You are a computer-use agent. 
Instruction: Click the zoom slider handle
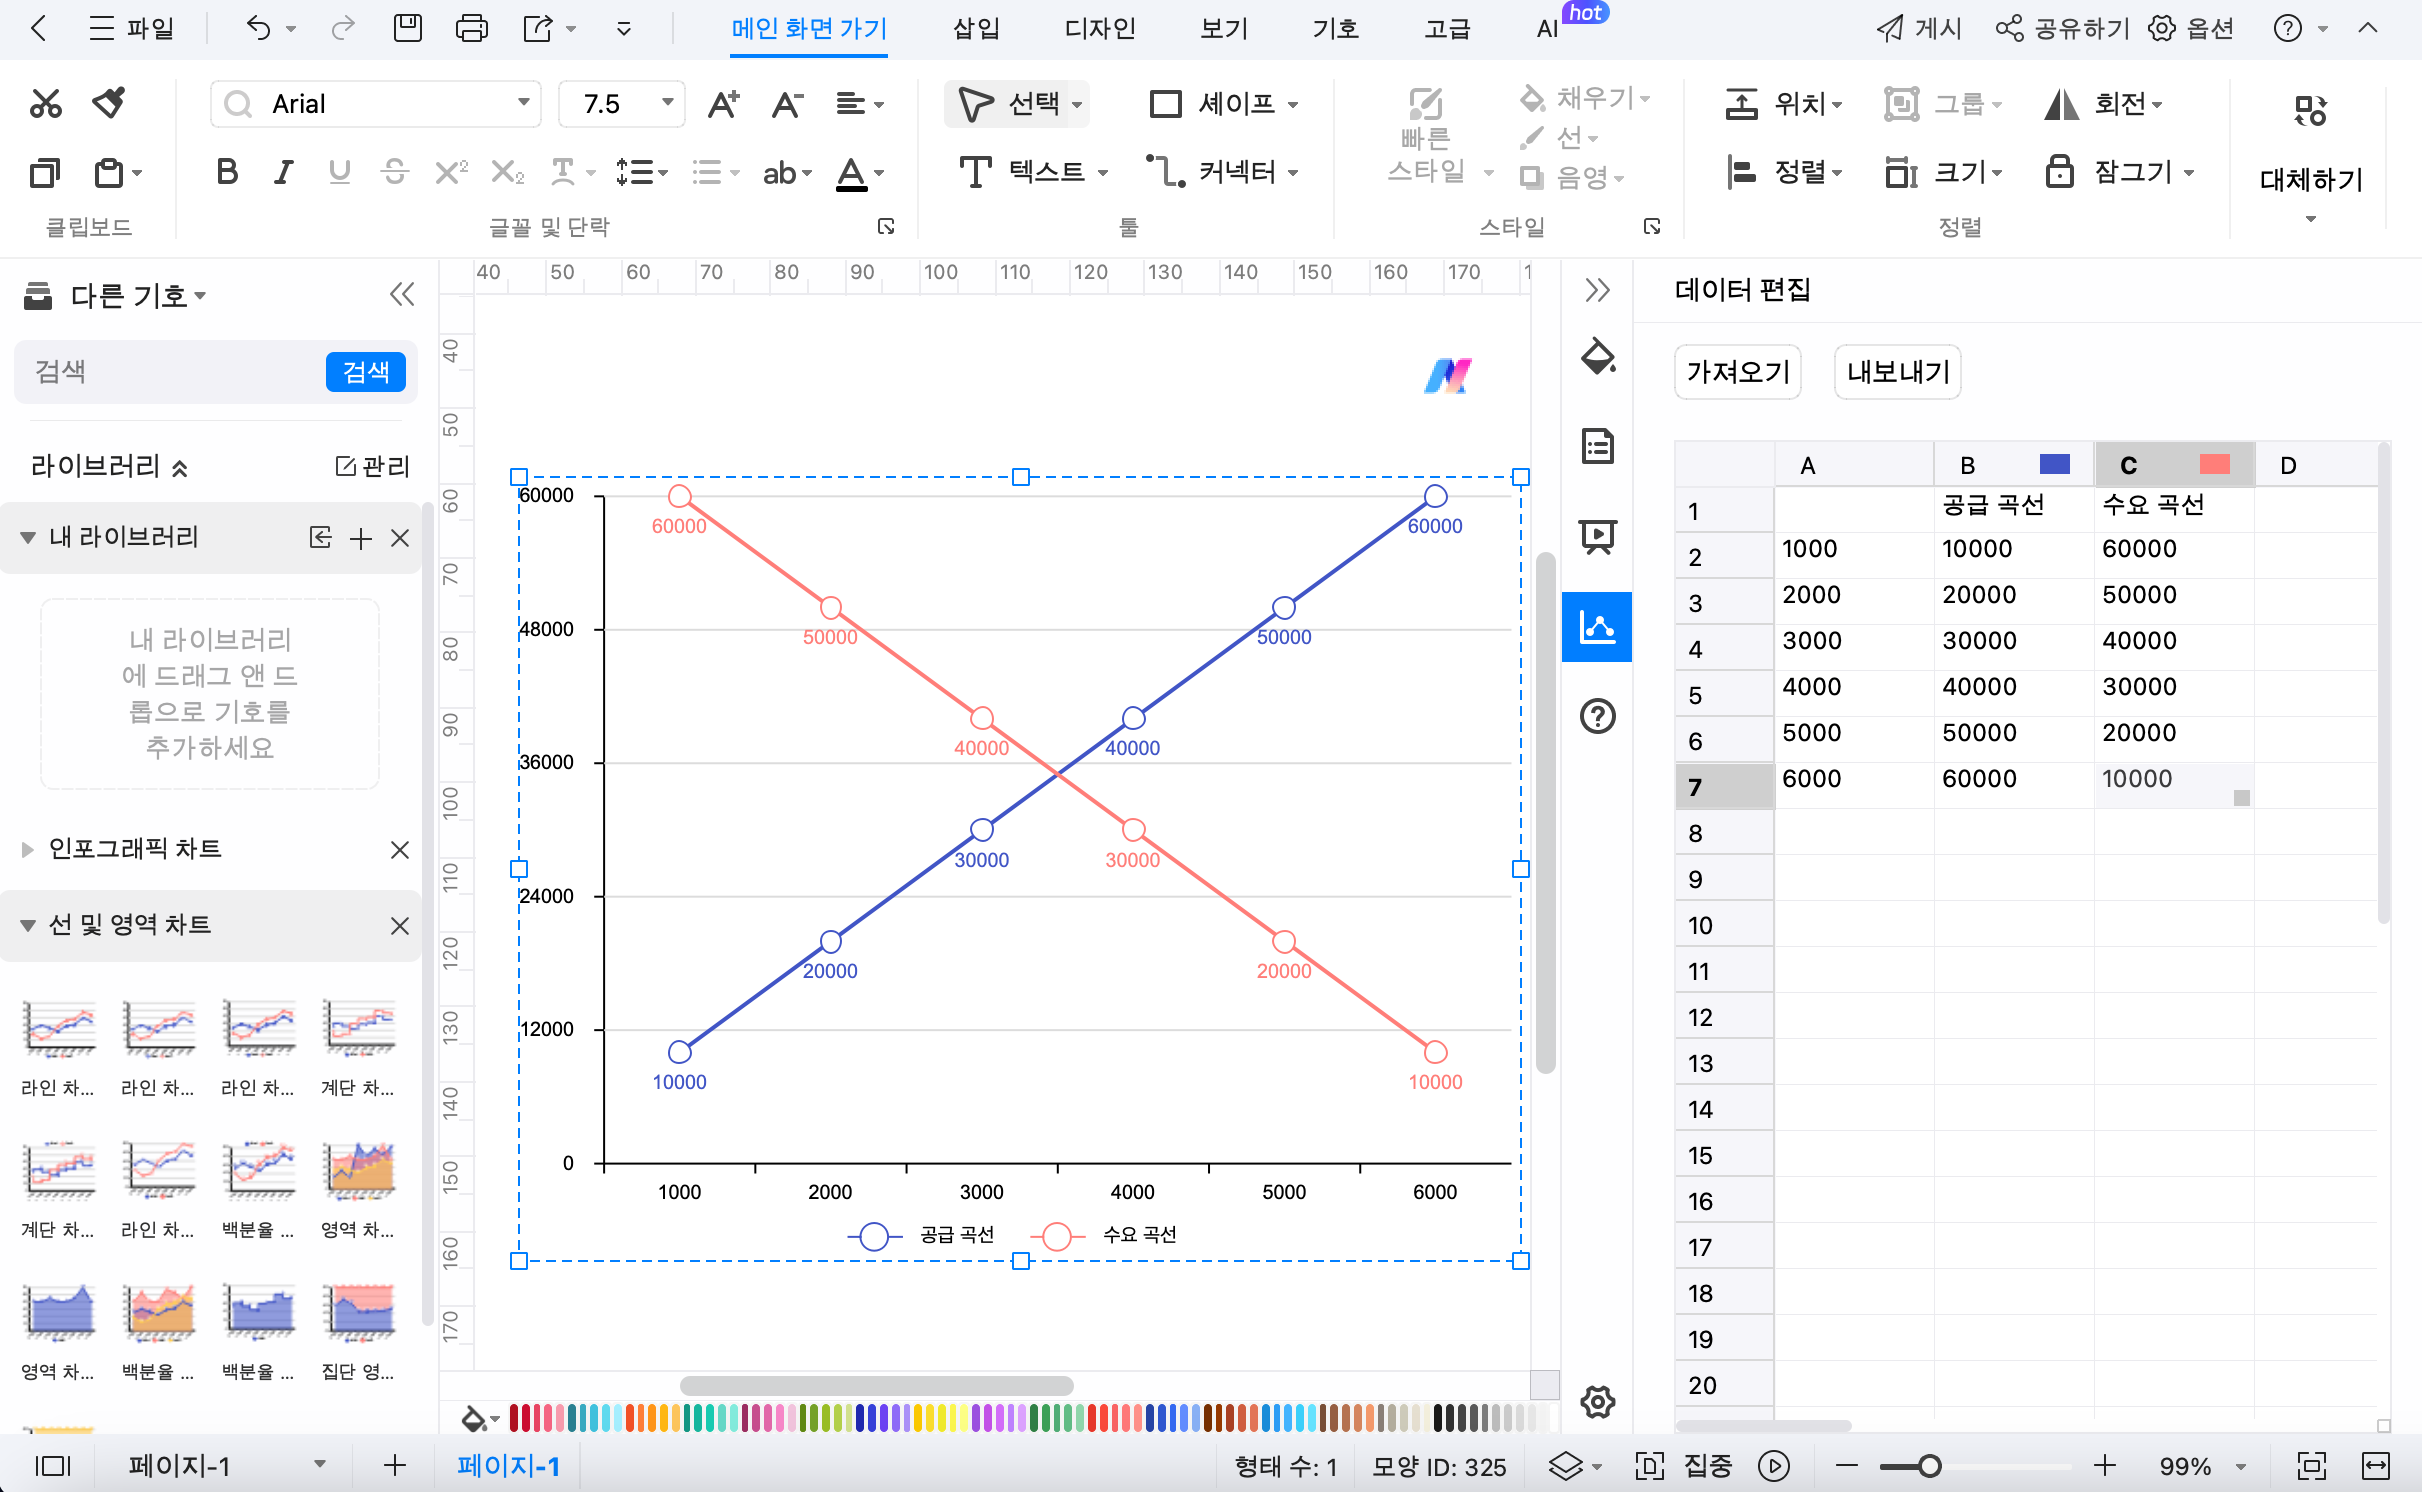1929,1466
